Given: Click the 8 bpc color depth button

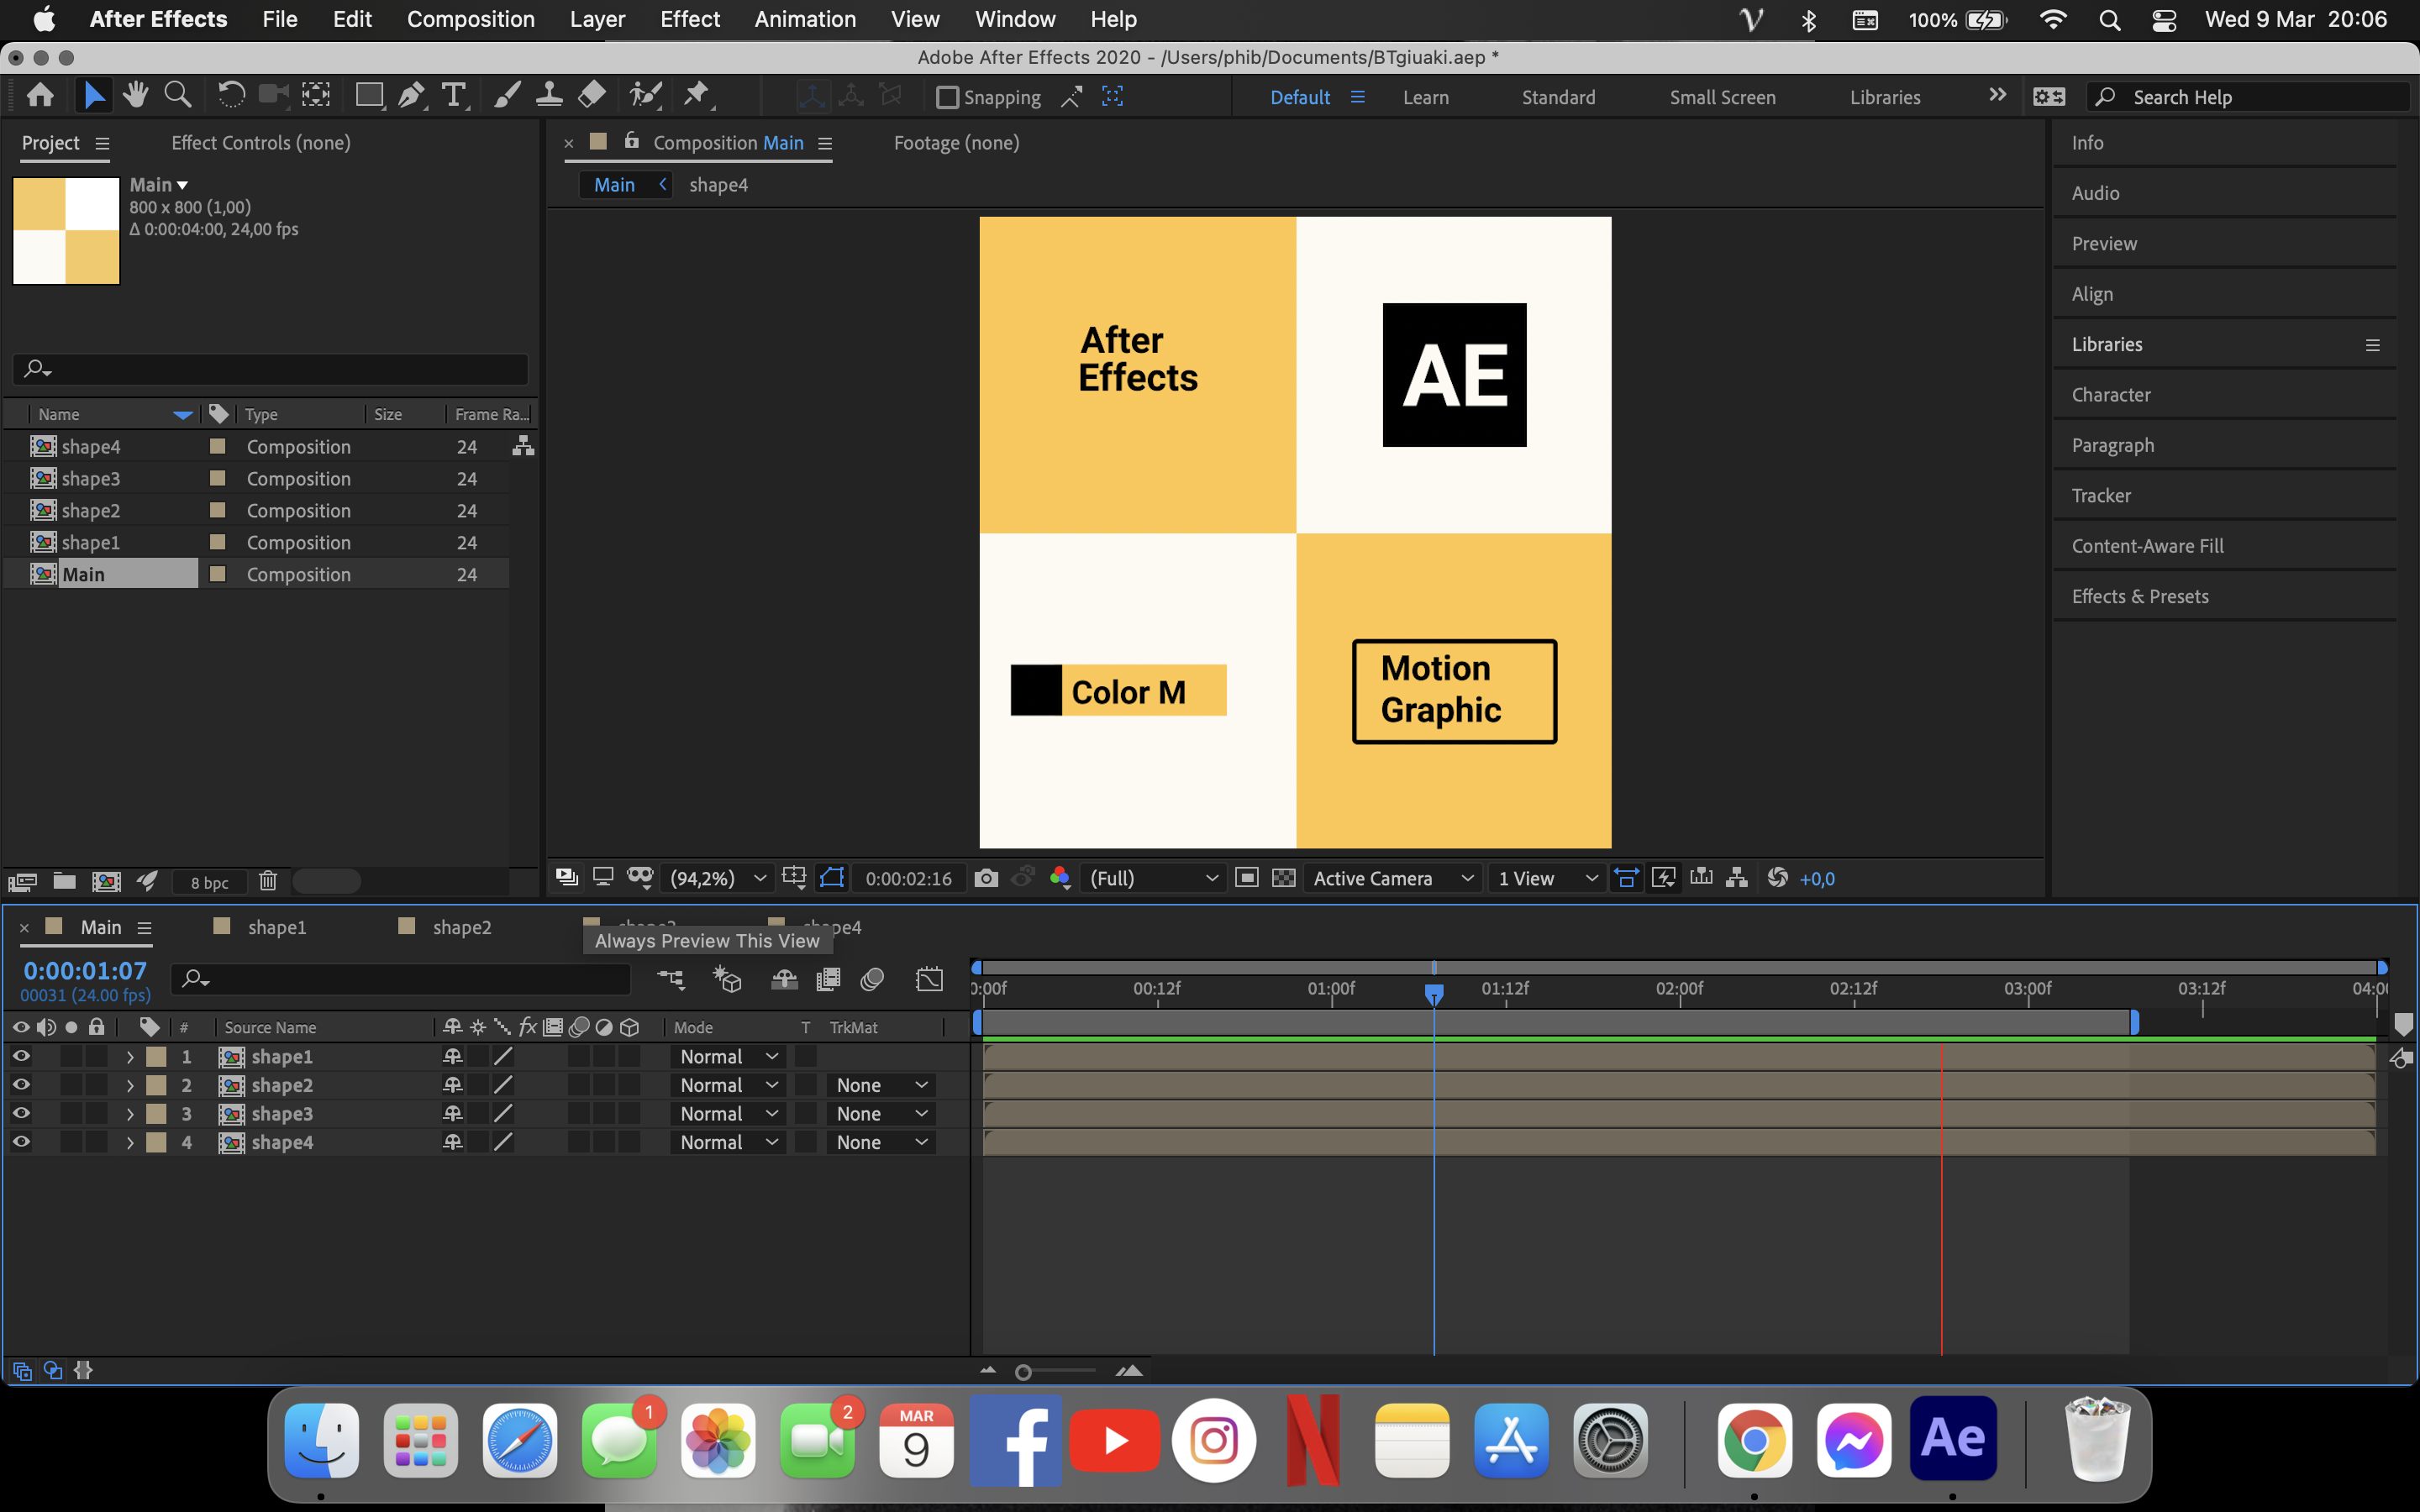Looking at the screenshot, I should [x=210, y=882].
